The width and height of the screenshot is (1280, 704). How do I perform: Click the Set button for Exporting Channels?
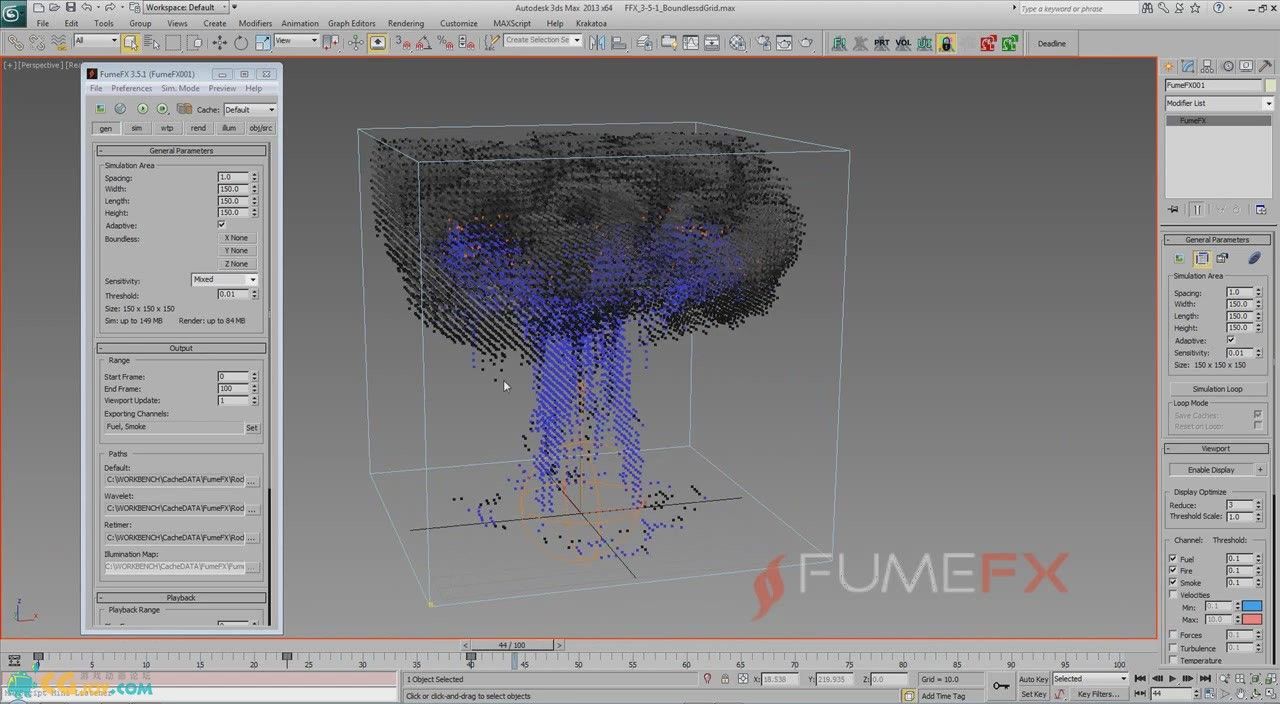click(x=252, y=427)
